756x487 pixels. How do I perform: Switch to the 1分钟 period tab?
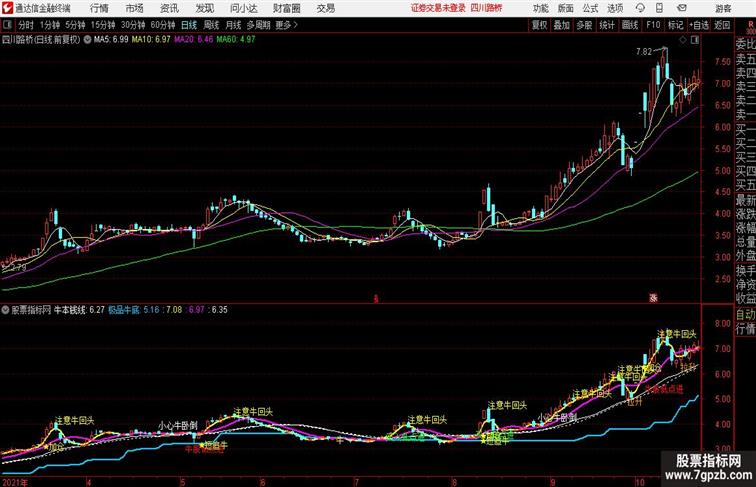point(50,25)
